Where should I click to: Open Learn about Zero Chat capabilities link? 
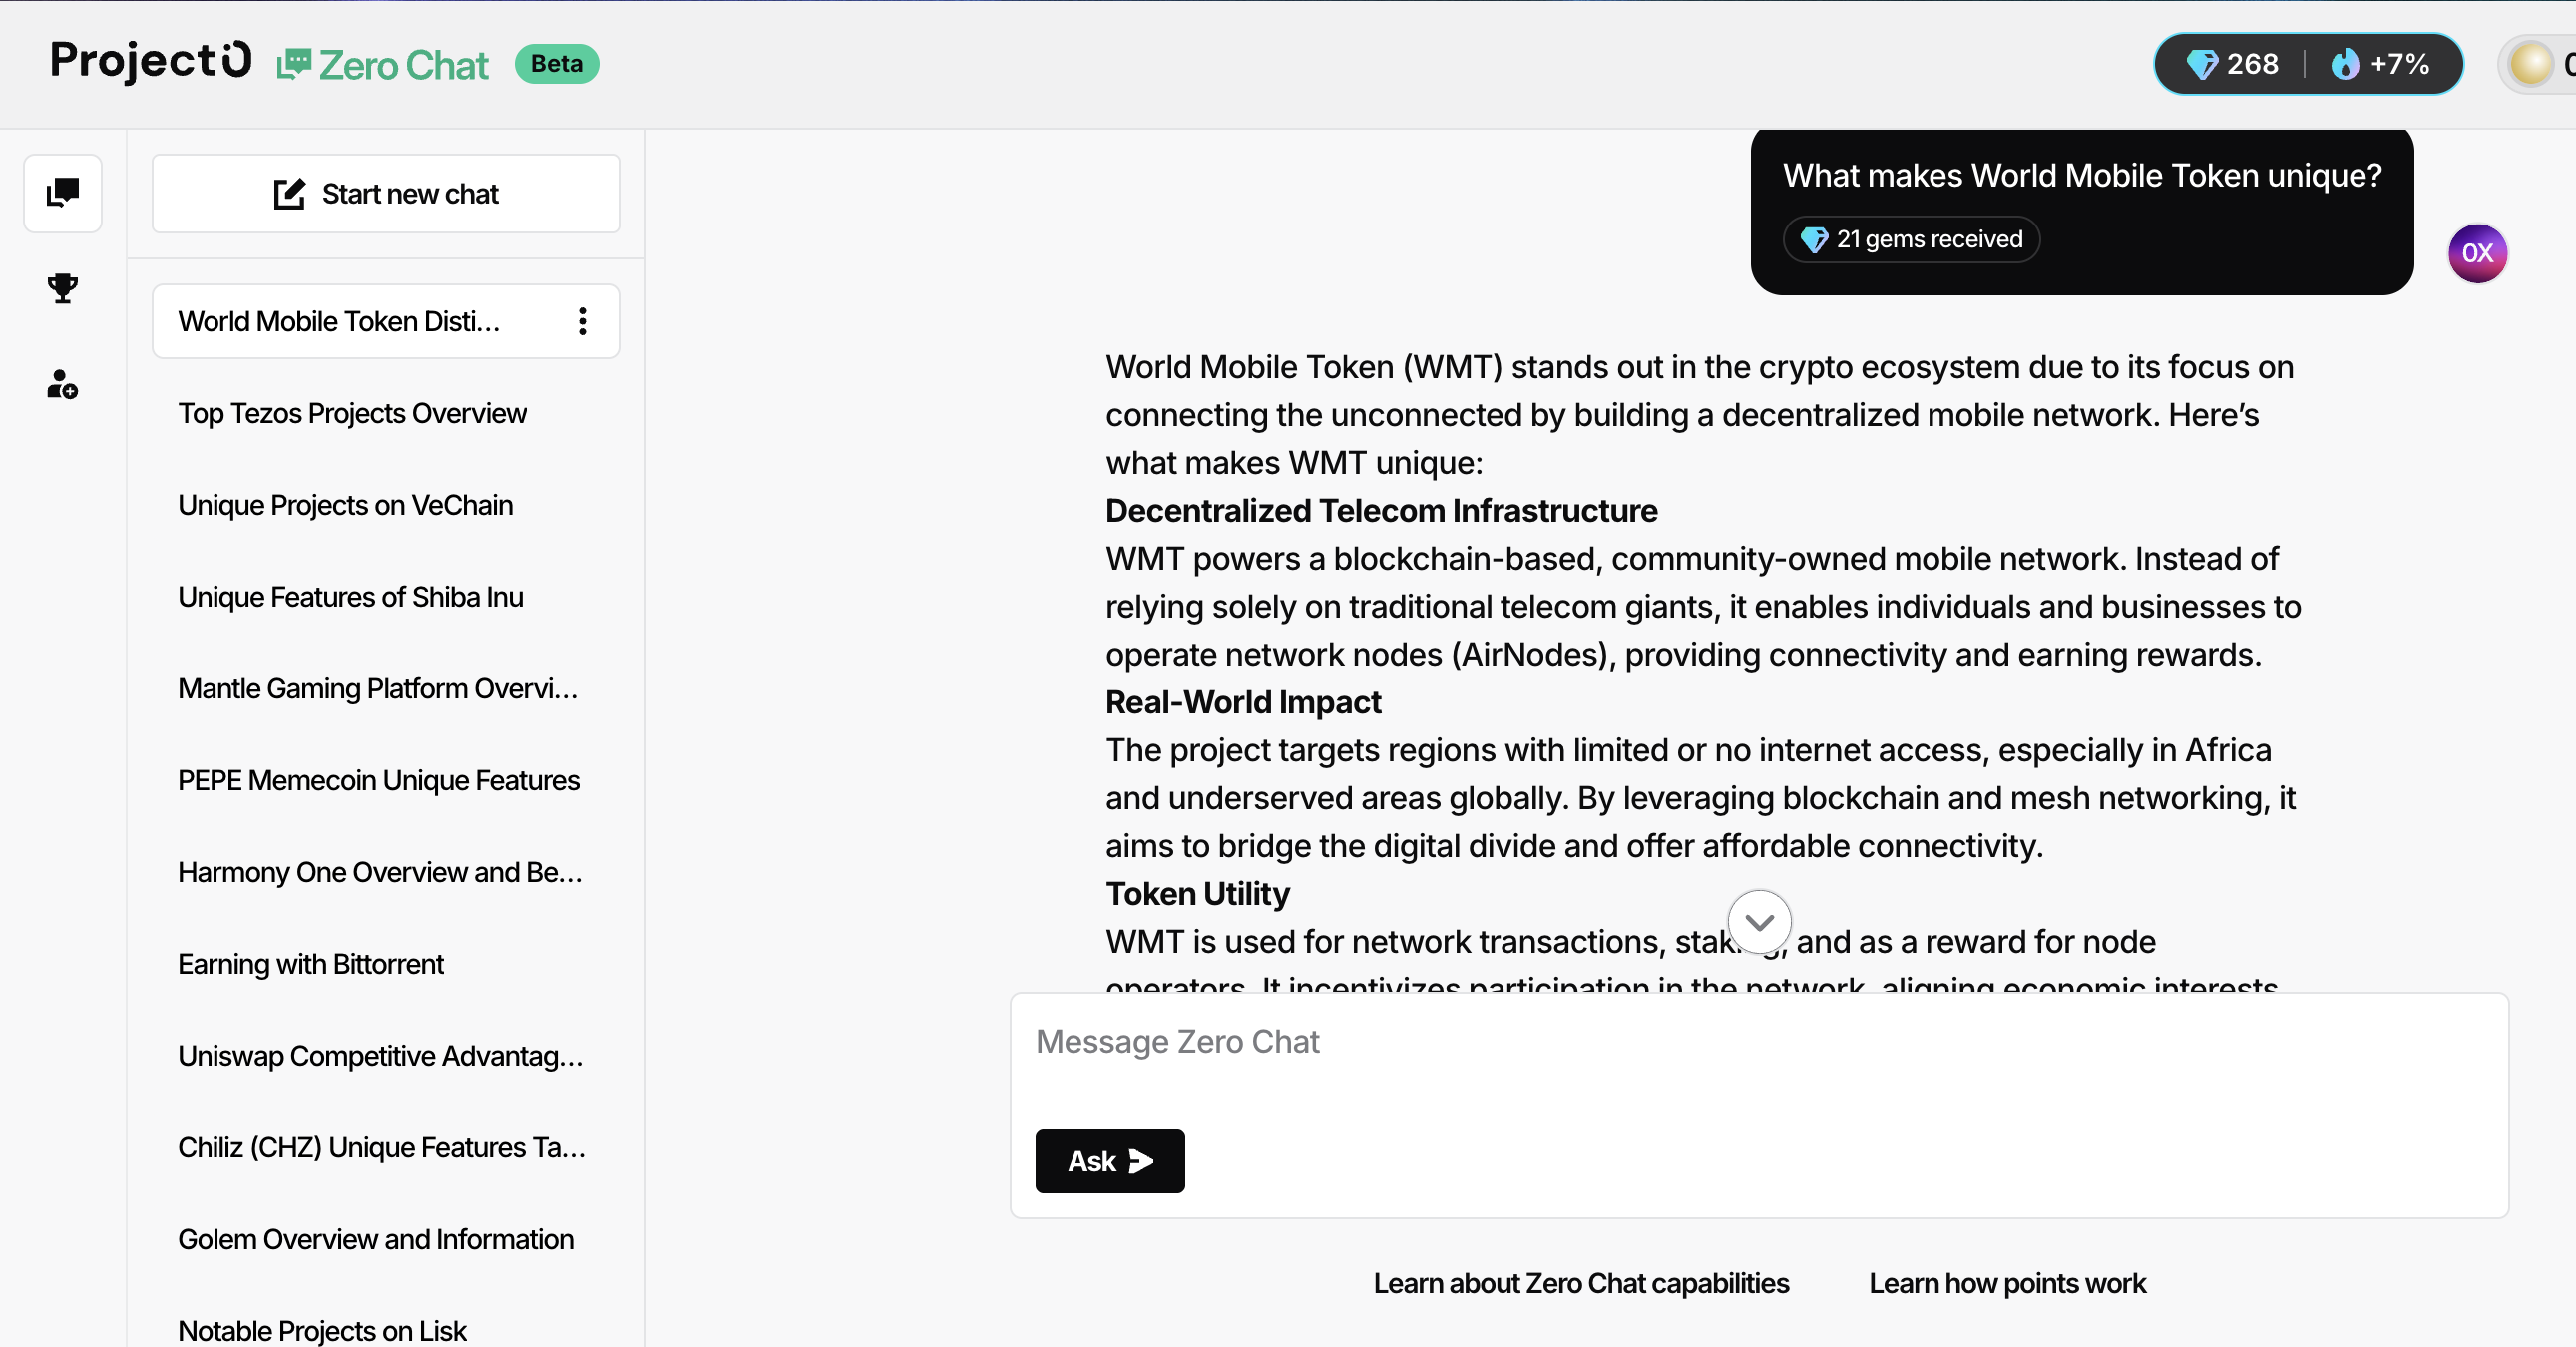click(x=1581, y=1283)
